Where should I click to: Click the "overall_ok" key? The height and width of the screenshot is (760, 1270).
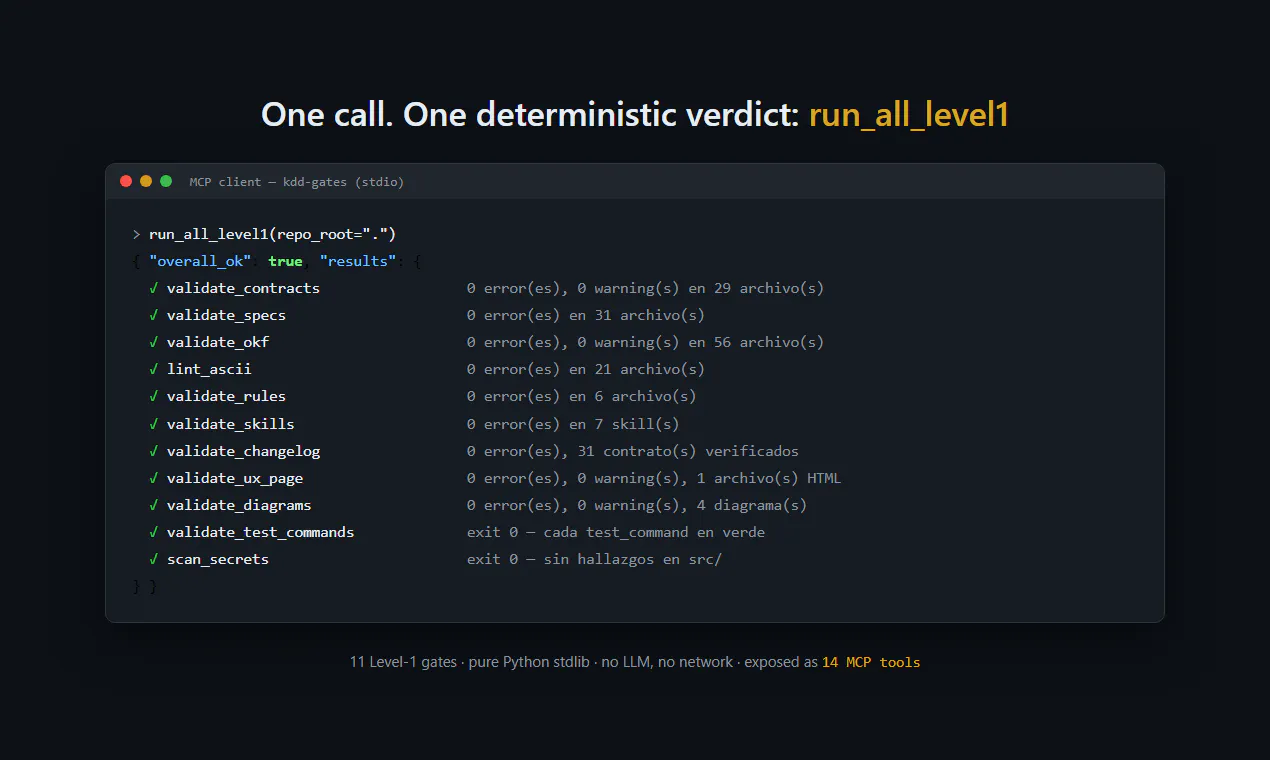coord(200,261)
